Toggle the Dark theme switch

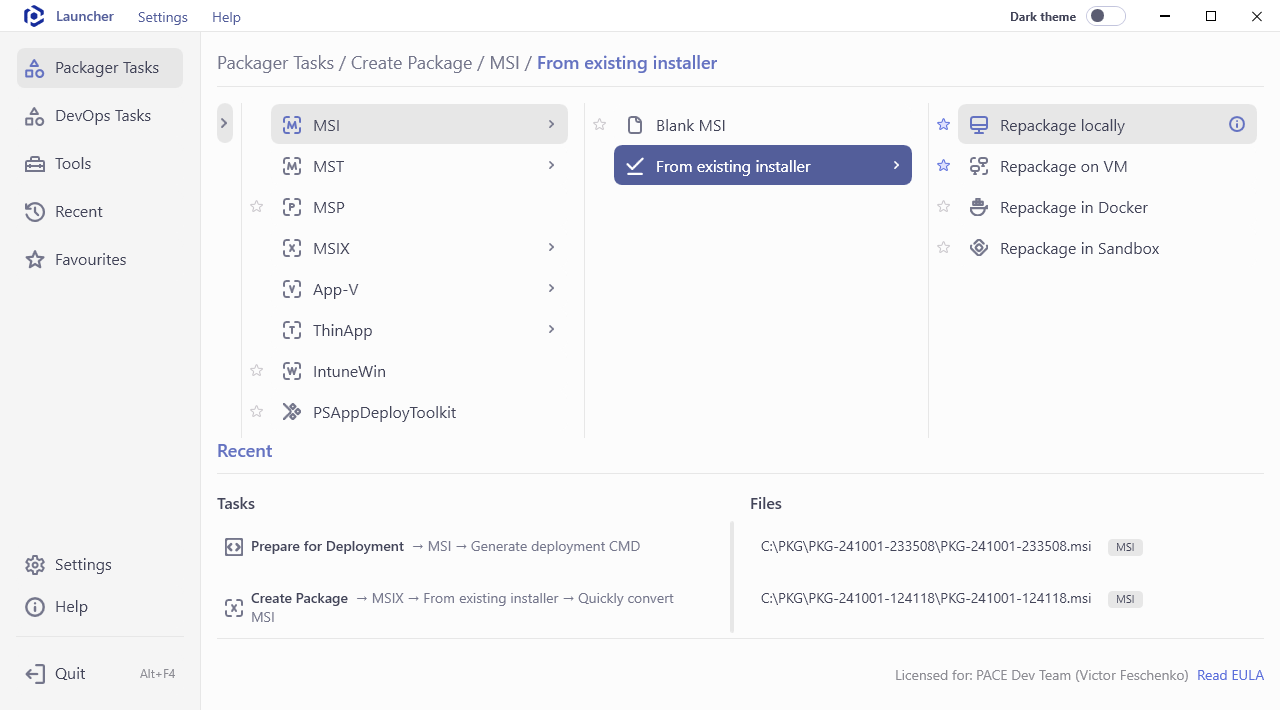[1106, 16]
